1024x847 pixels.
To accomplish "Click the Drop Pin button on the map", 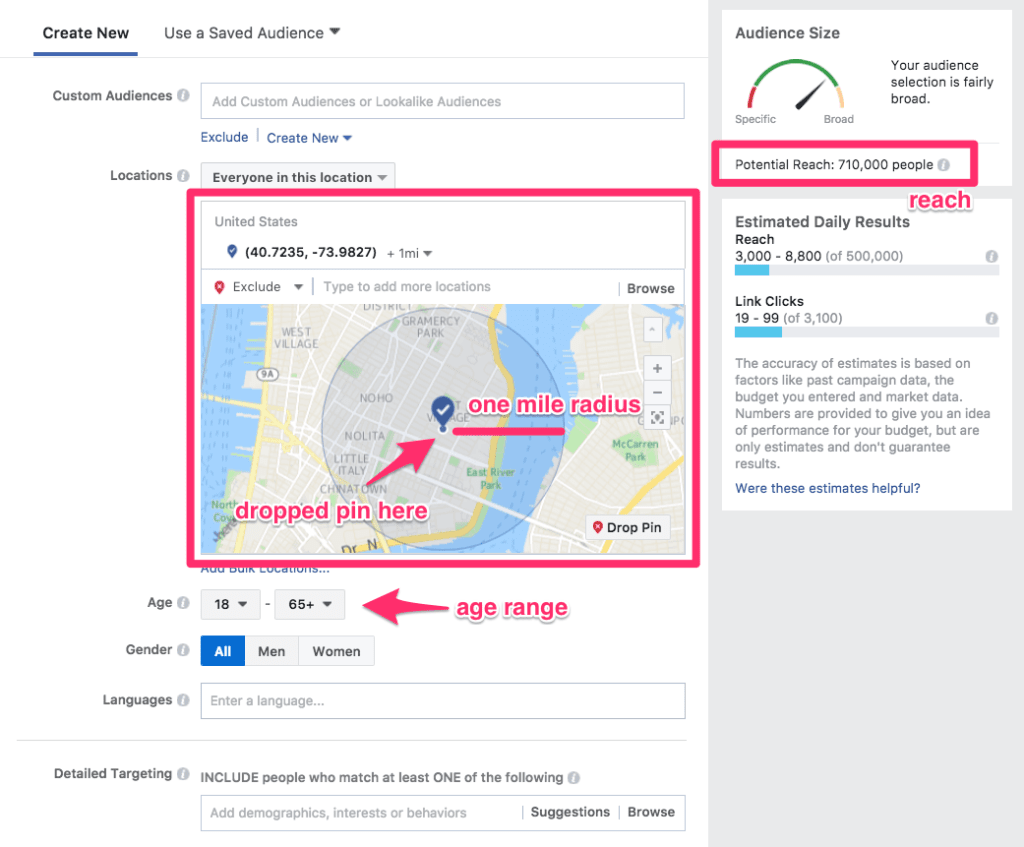I will pyautogui.click(x=628, y=527).
